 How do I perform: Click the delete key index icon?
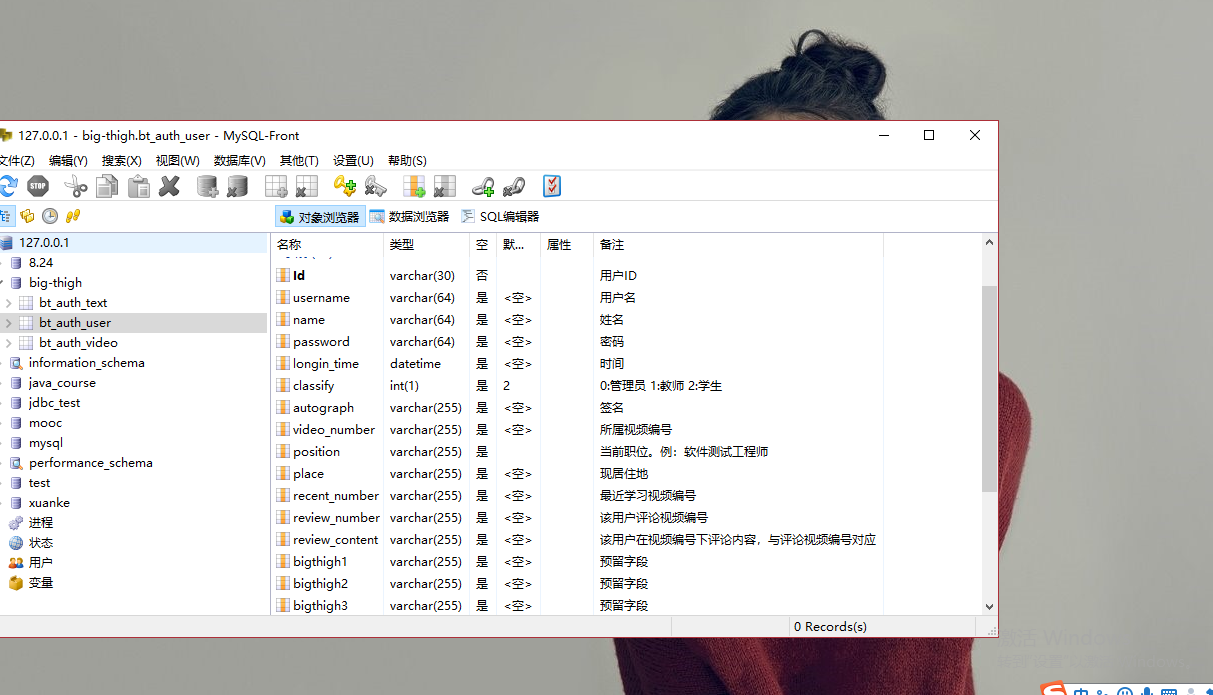click(375, 186)
